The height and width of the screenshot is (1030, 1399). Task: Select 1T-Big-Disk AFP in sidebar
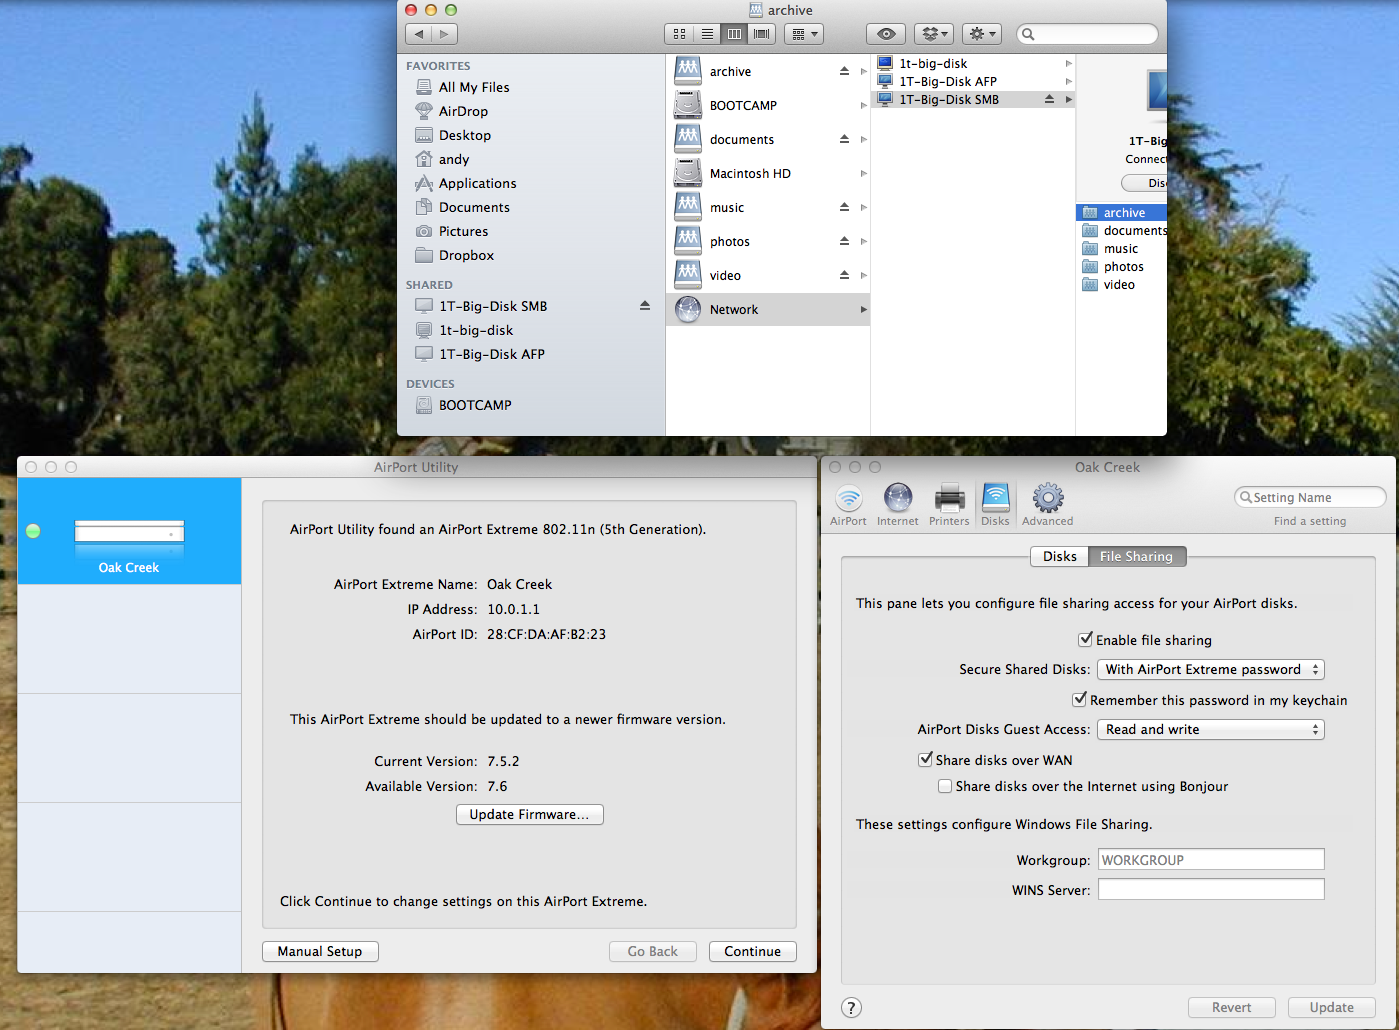click(492, 354)
